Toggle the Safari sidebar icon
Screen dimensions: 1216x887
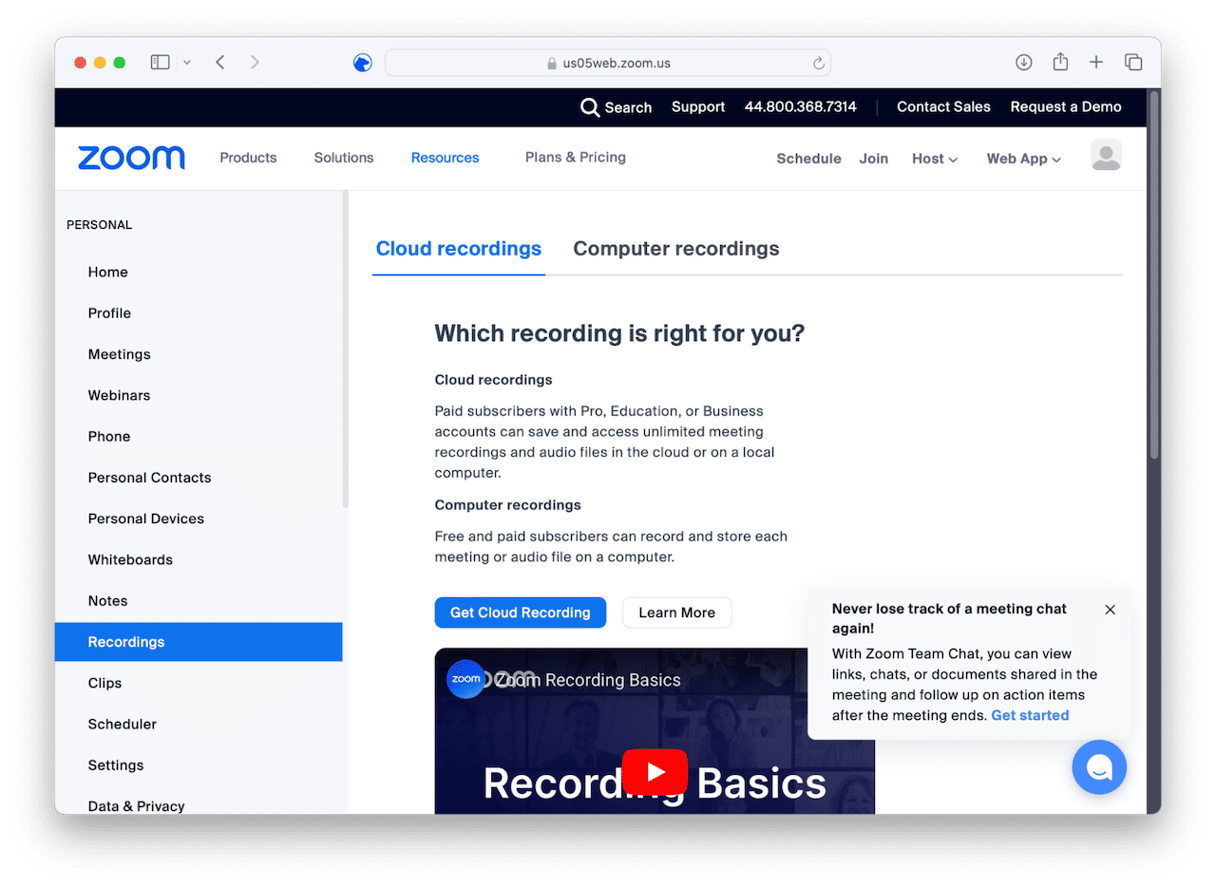(x=160, y=62)
